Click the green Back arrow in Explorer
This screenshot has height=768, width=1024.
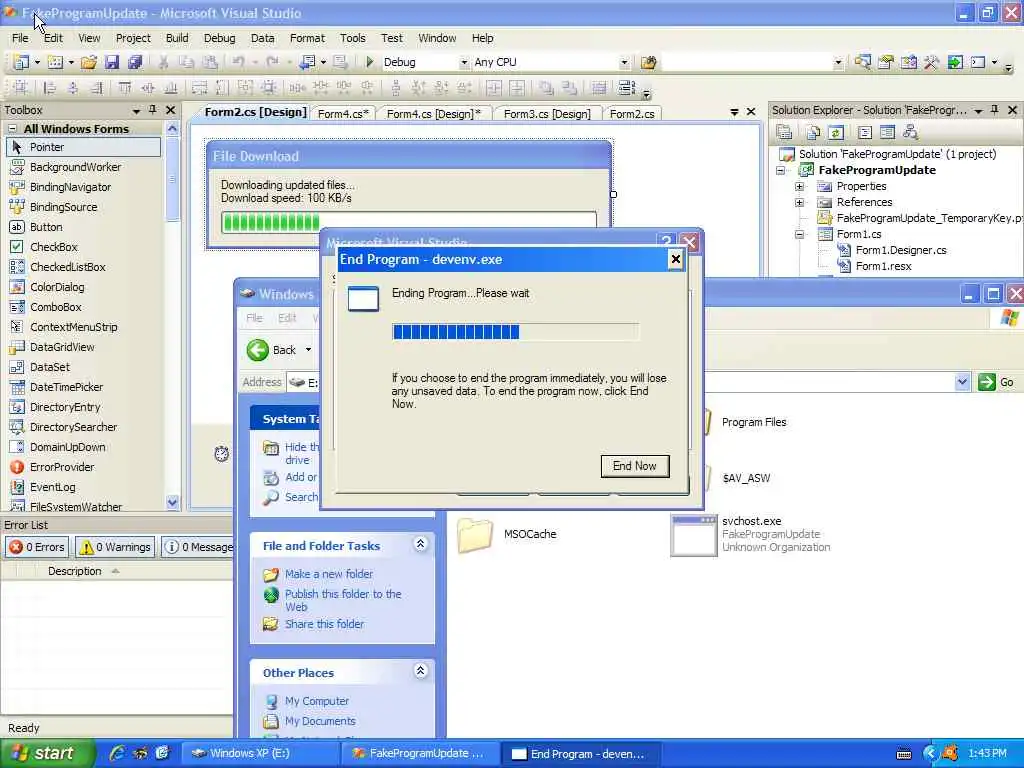[258, 350]
